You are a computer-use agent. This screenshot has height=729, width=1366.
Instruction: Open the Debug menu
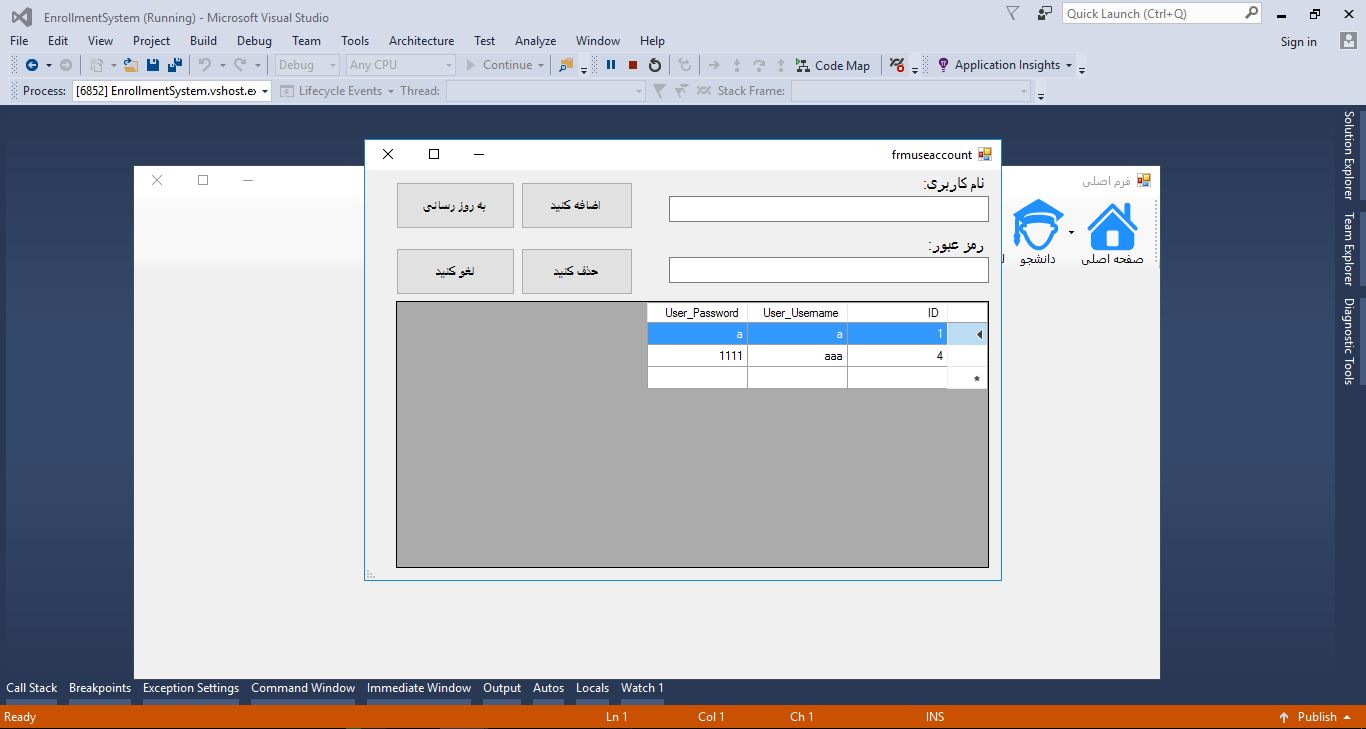pyautogui.click(x=254, y=41)
